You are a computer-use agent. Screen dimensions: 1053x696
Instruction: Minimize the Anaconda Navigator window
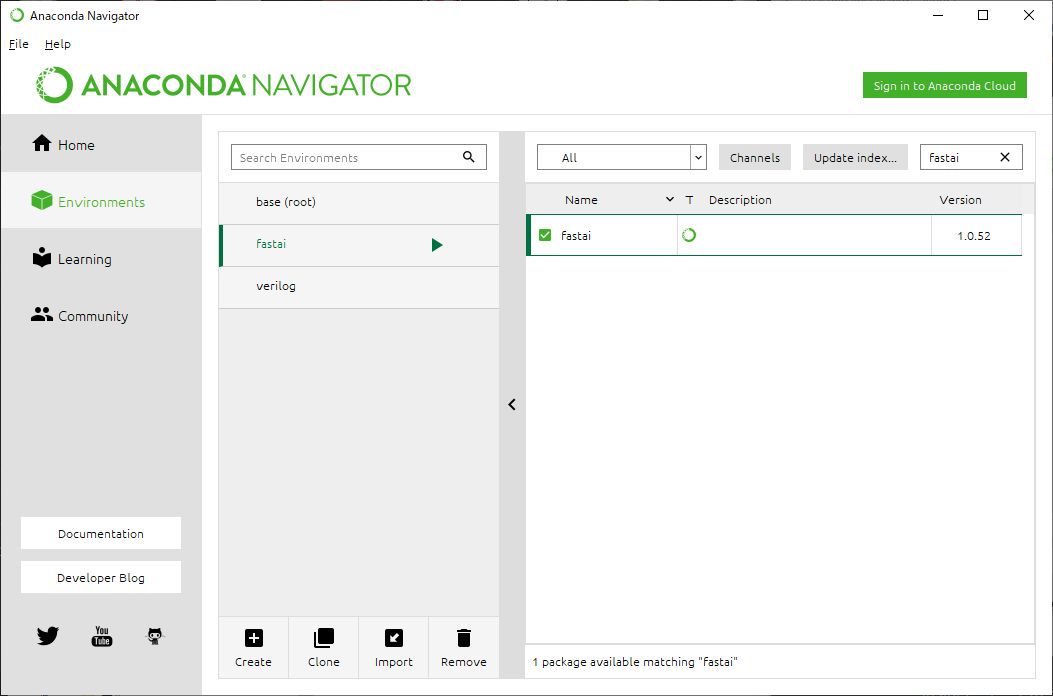coord(937,15)
